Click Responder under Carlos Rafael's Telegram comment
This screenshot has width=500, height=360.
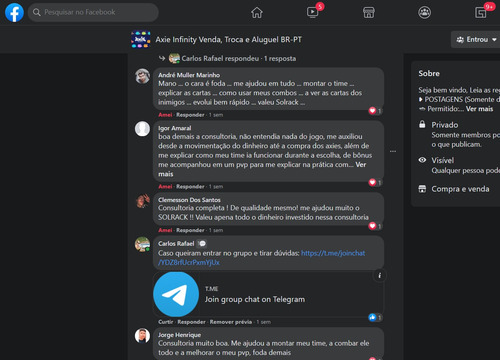[x=191, y=322]
